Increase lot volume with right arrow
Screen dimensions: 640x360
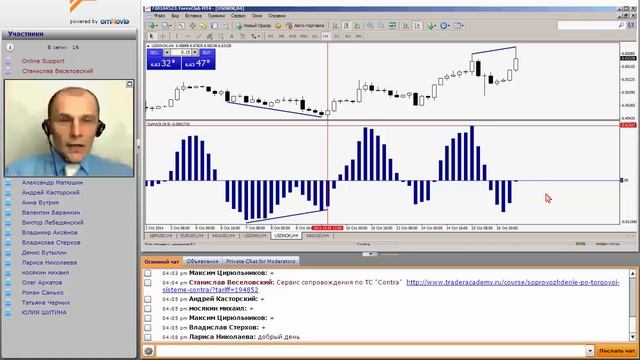point(195,53)
